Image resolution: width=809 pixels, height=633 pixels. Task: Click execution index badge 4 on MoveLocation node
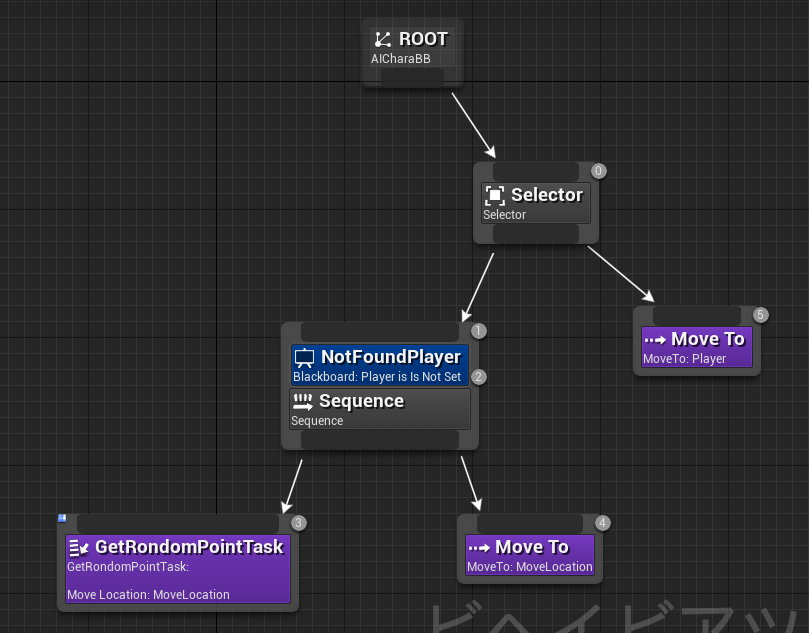tap(602, 523)
